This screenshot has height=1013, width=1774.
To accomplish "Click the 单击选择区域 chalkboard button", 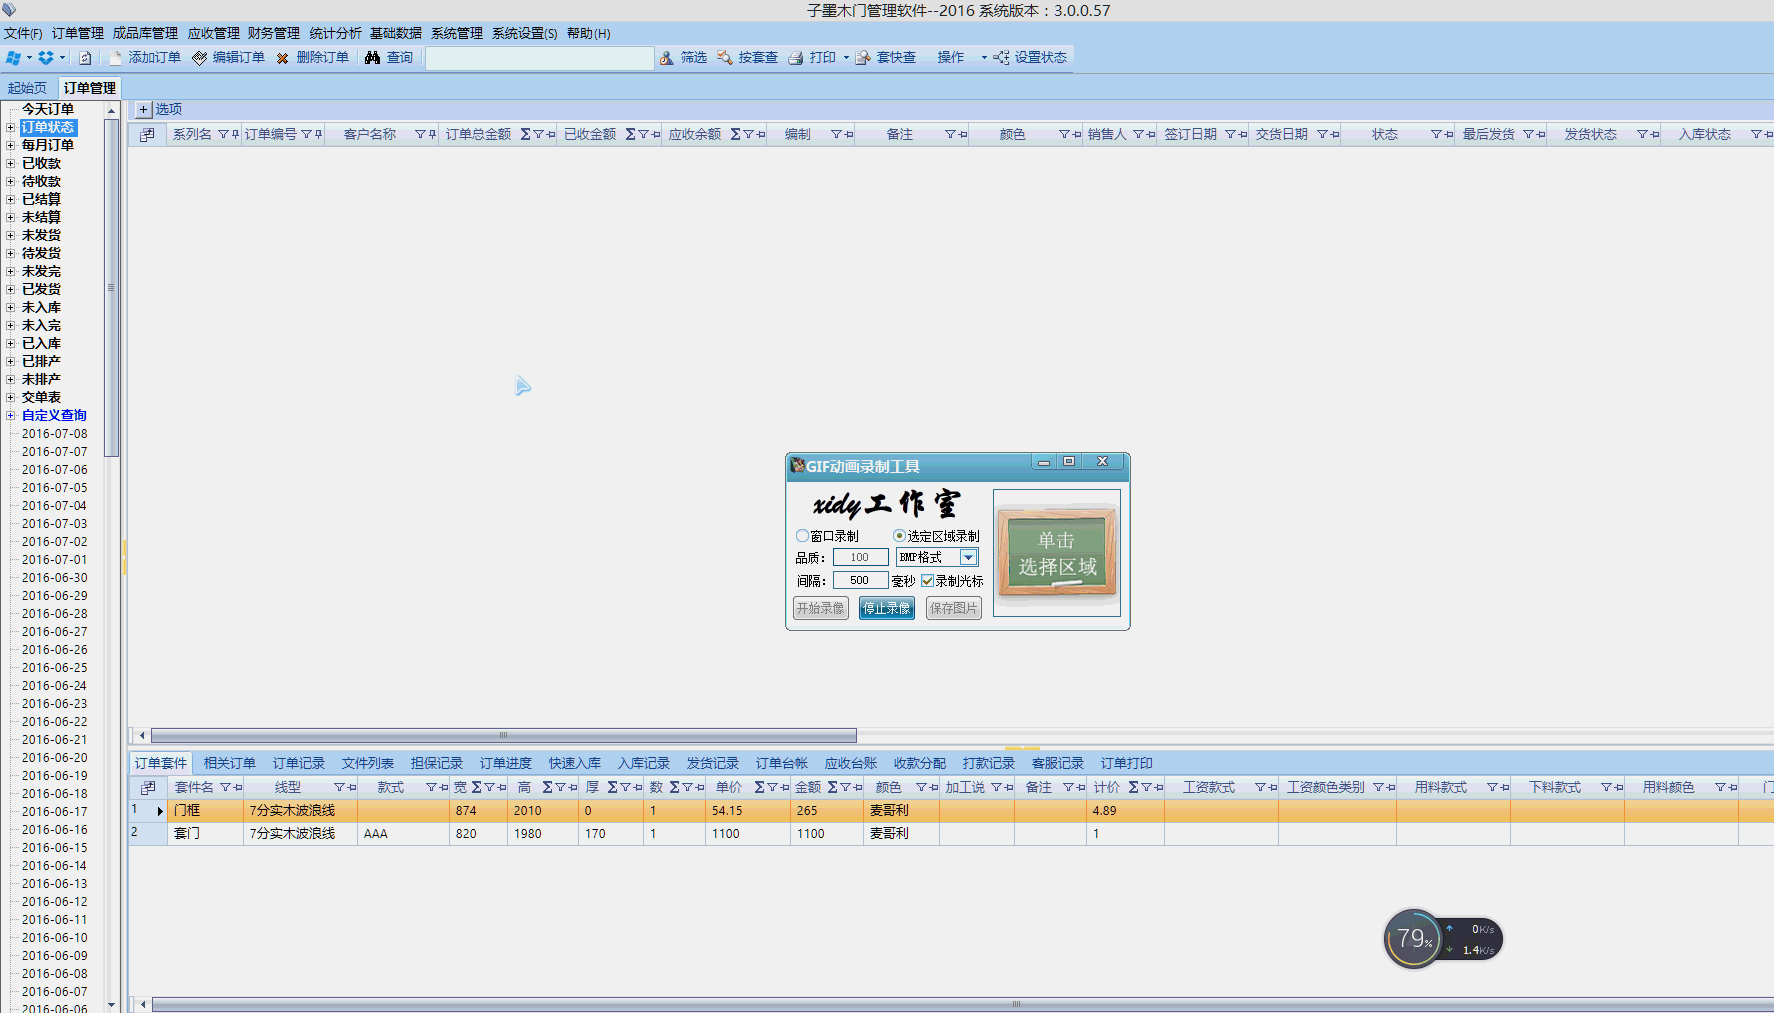I will (x=1056, y=553).
